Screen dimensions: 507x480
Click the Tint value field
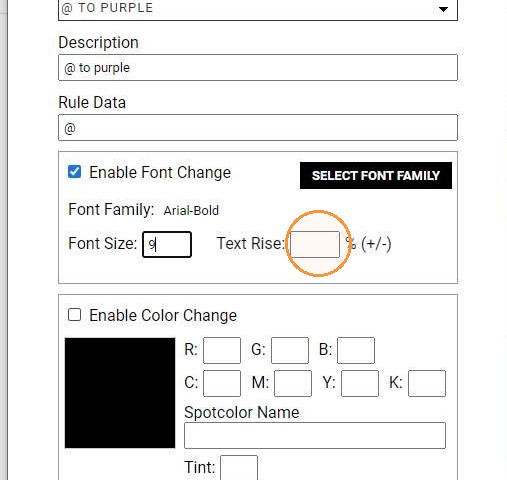pos(239,468)
